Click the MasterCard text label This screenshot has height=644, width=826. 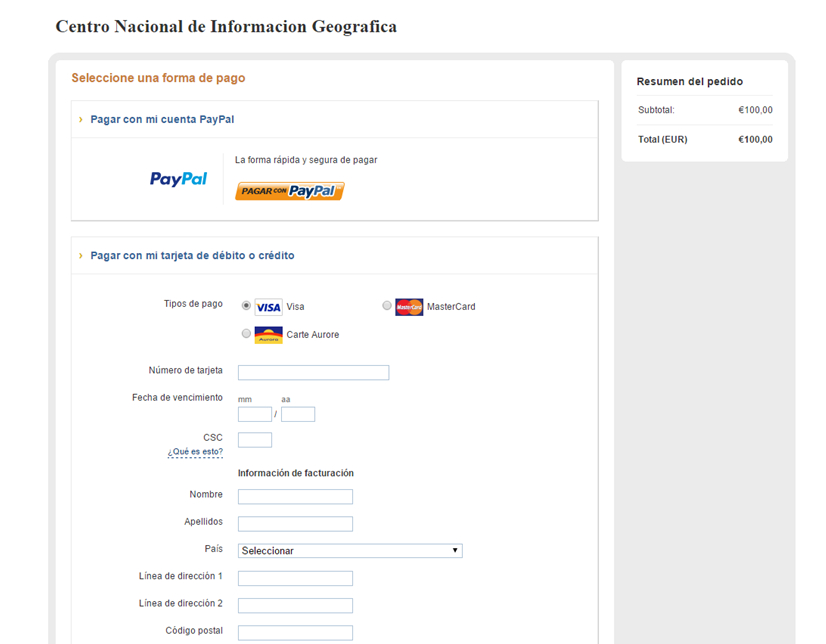coord(451,306)
